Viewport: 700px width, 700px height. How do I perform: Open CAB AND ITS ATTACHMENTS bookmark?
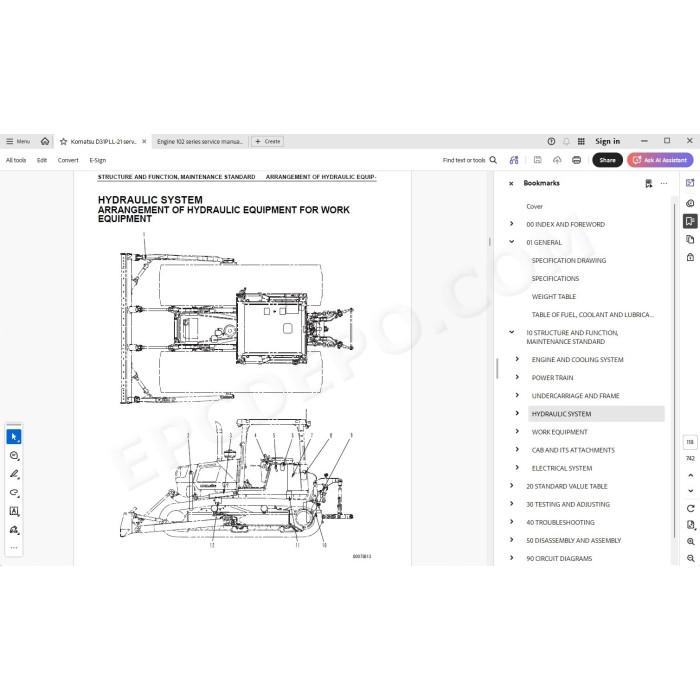click(573, 450)
